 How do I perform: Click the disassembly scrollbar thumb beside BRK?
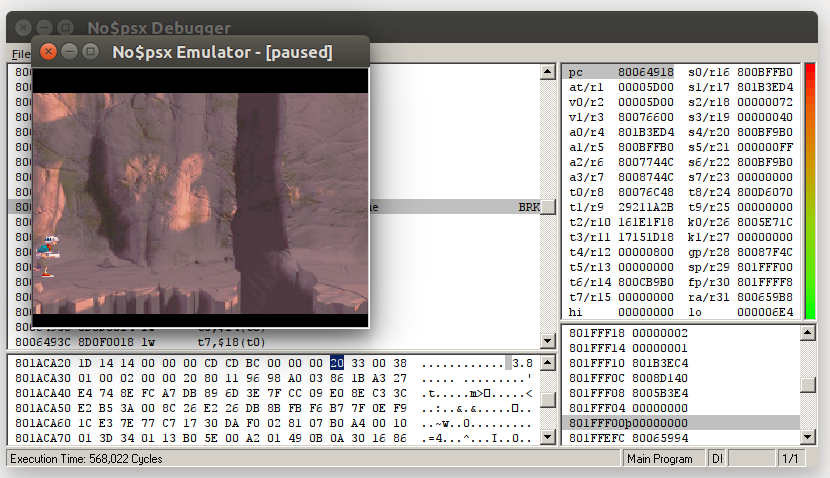(x=548, y=207)
